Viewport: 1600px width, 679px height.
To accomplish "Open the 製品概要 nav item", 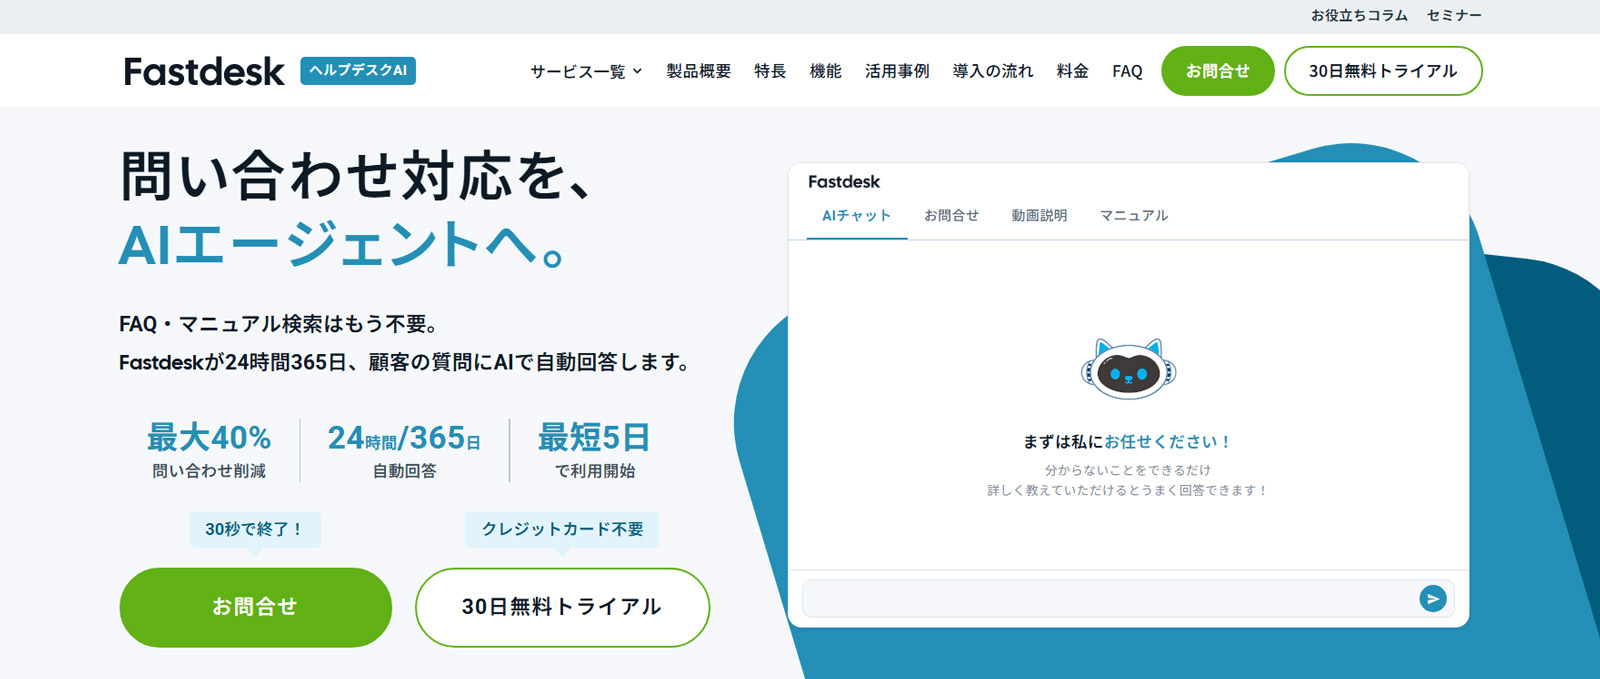I will point(699,71).
